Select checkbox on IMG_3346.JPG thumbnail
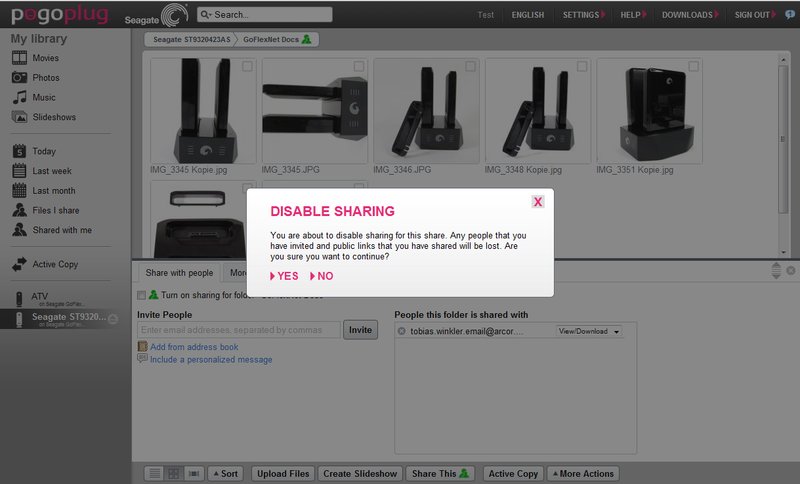The width and height of the screenshot is (800, 484). point(470,66)
